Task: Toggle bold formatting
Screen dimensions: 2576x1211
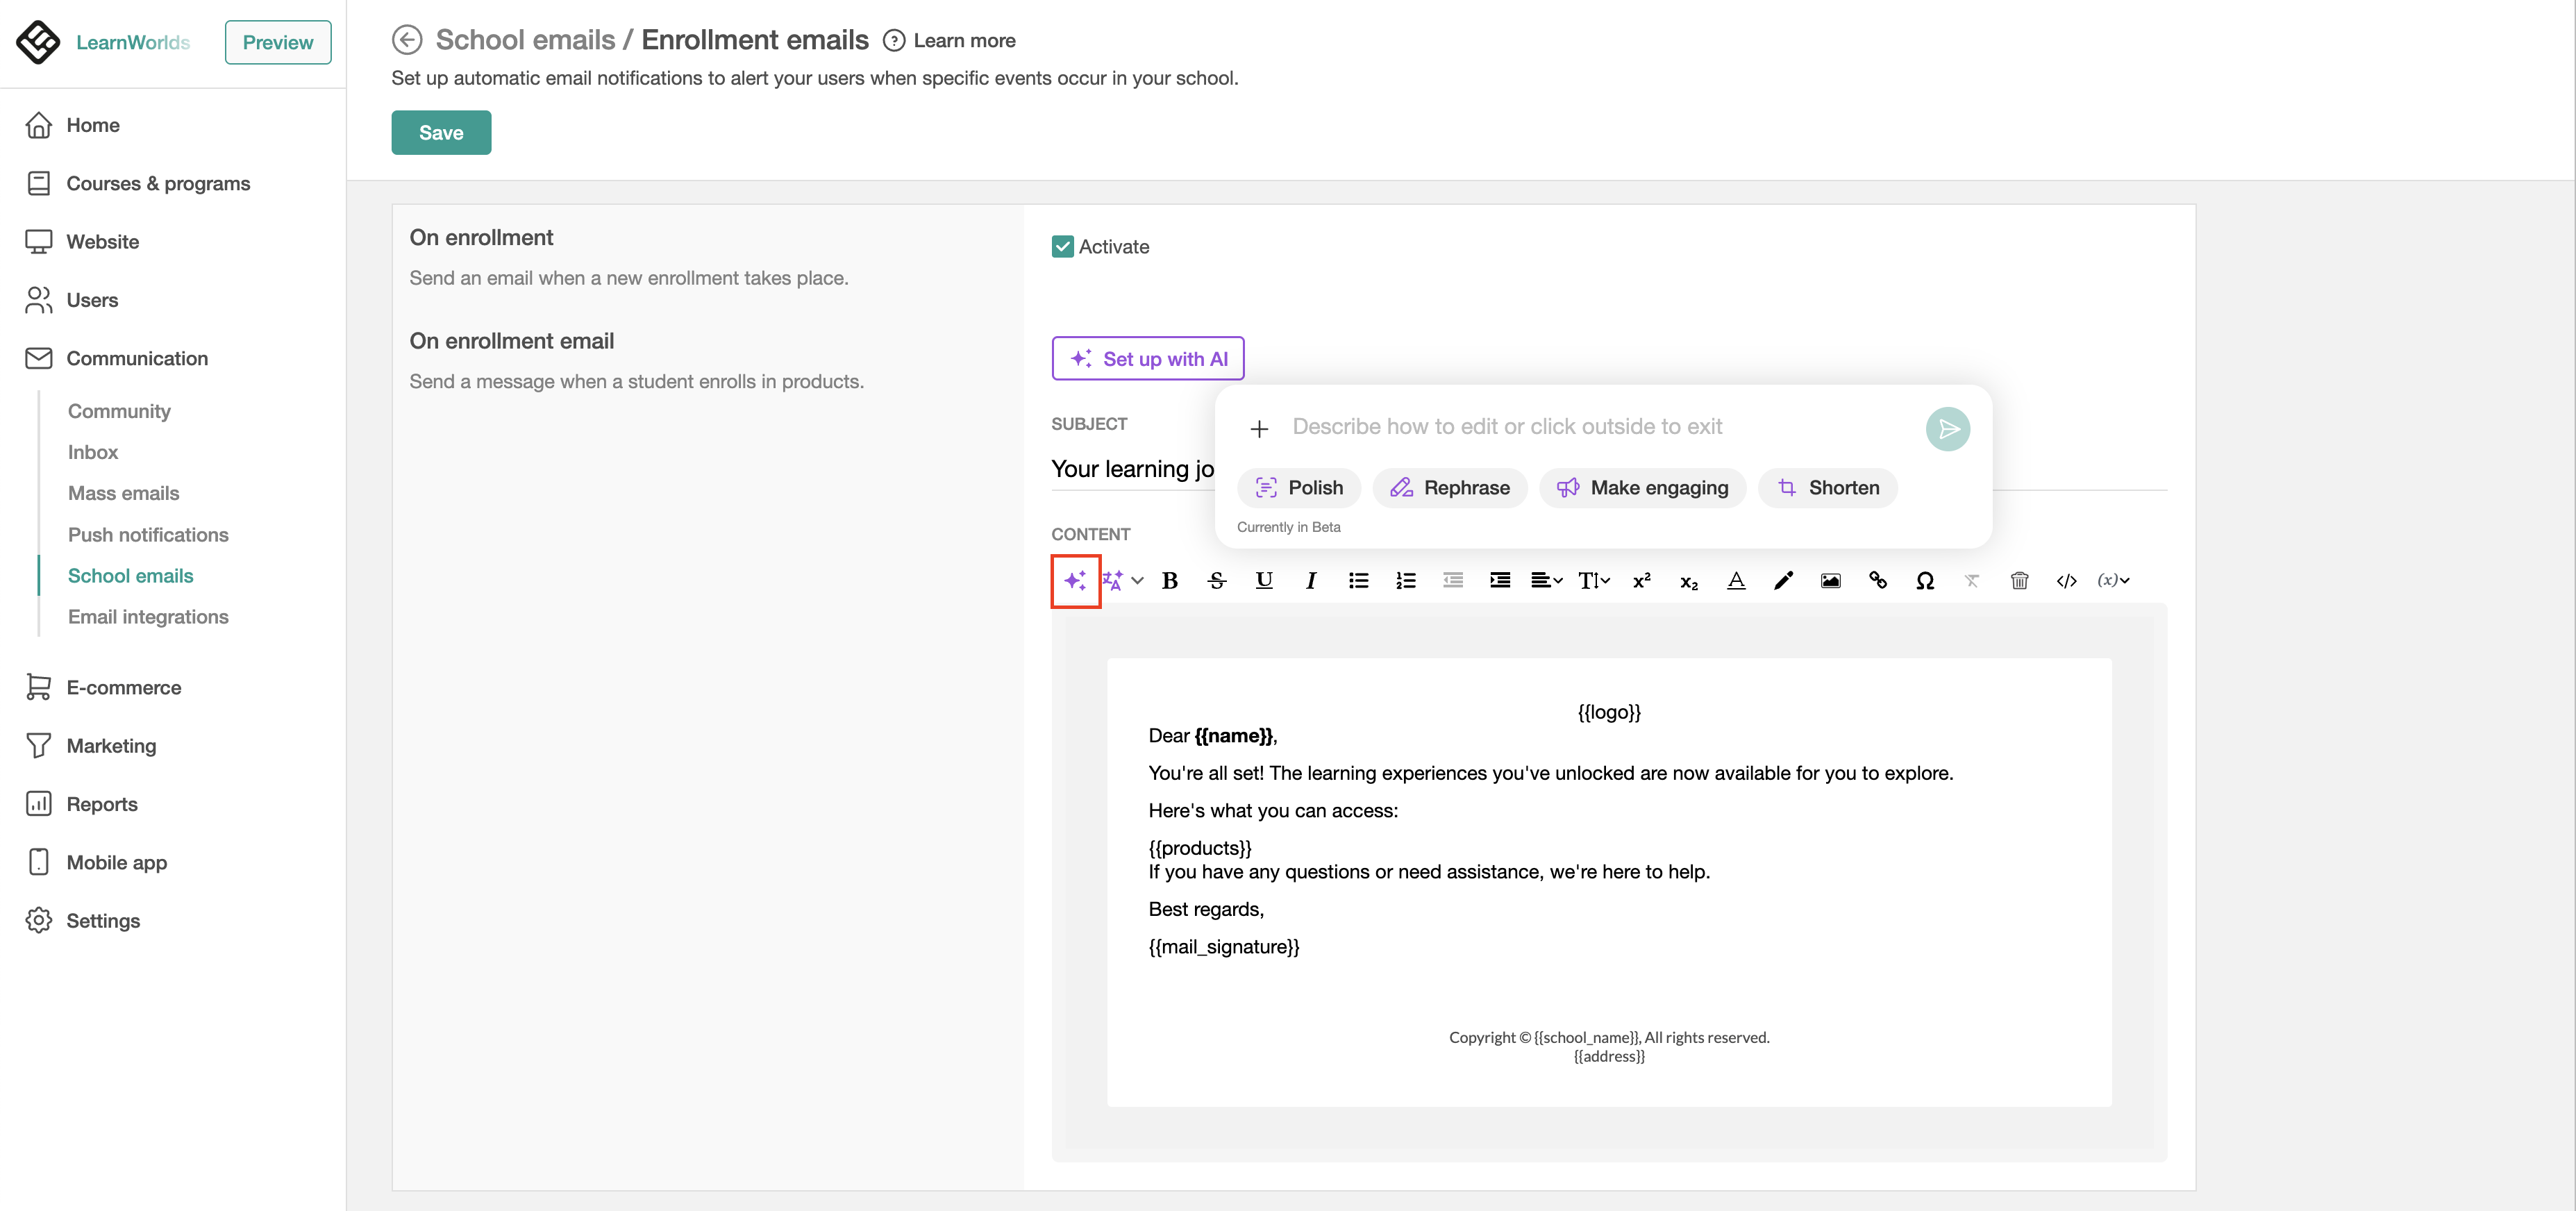Action: pyautogui.click(x=1169, y=581)
